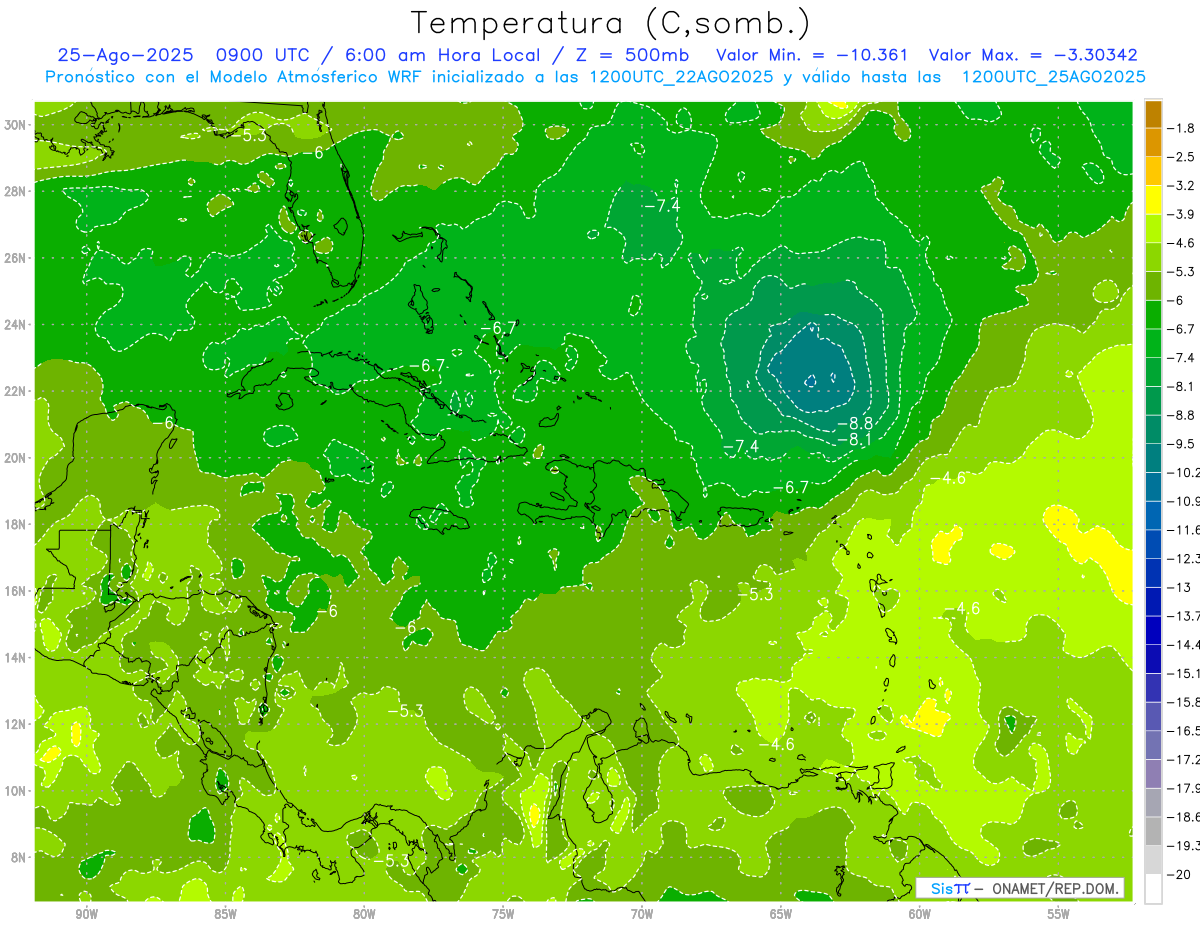Click the 8N latitude label

point(19,857)
